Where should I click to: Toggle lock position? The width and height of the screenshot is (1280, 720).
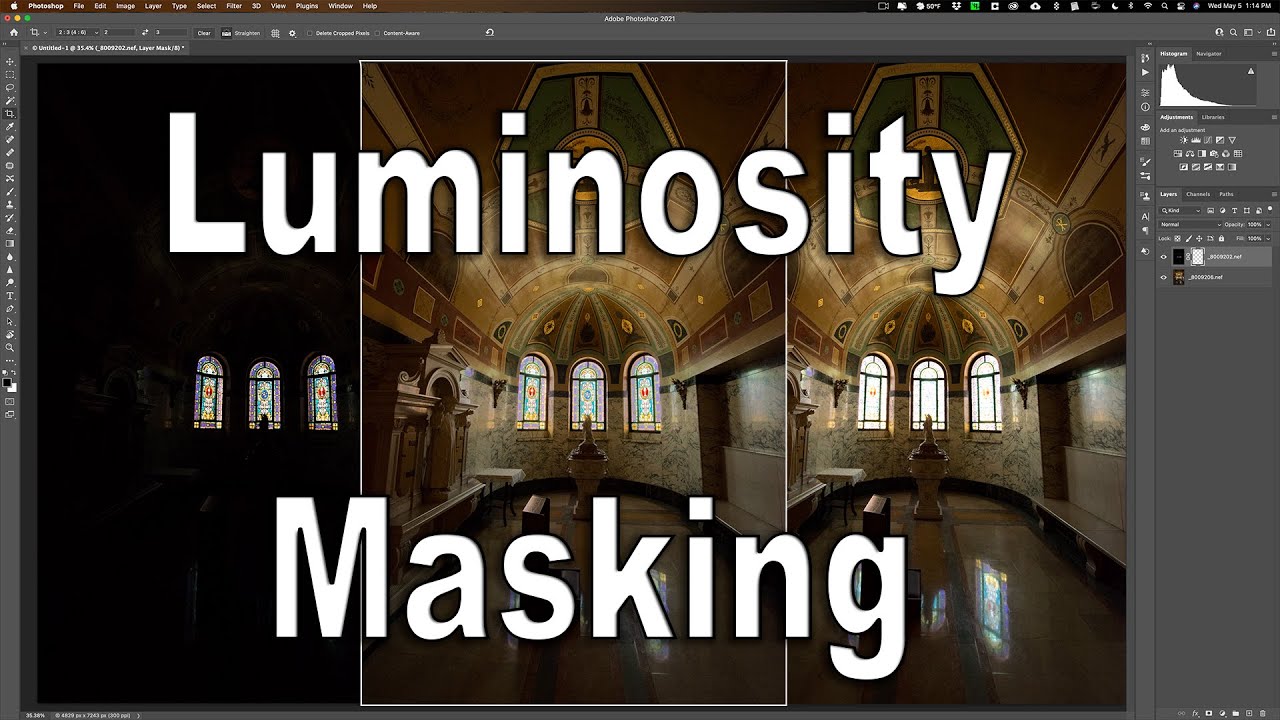point(1200,238)
